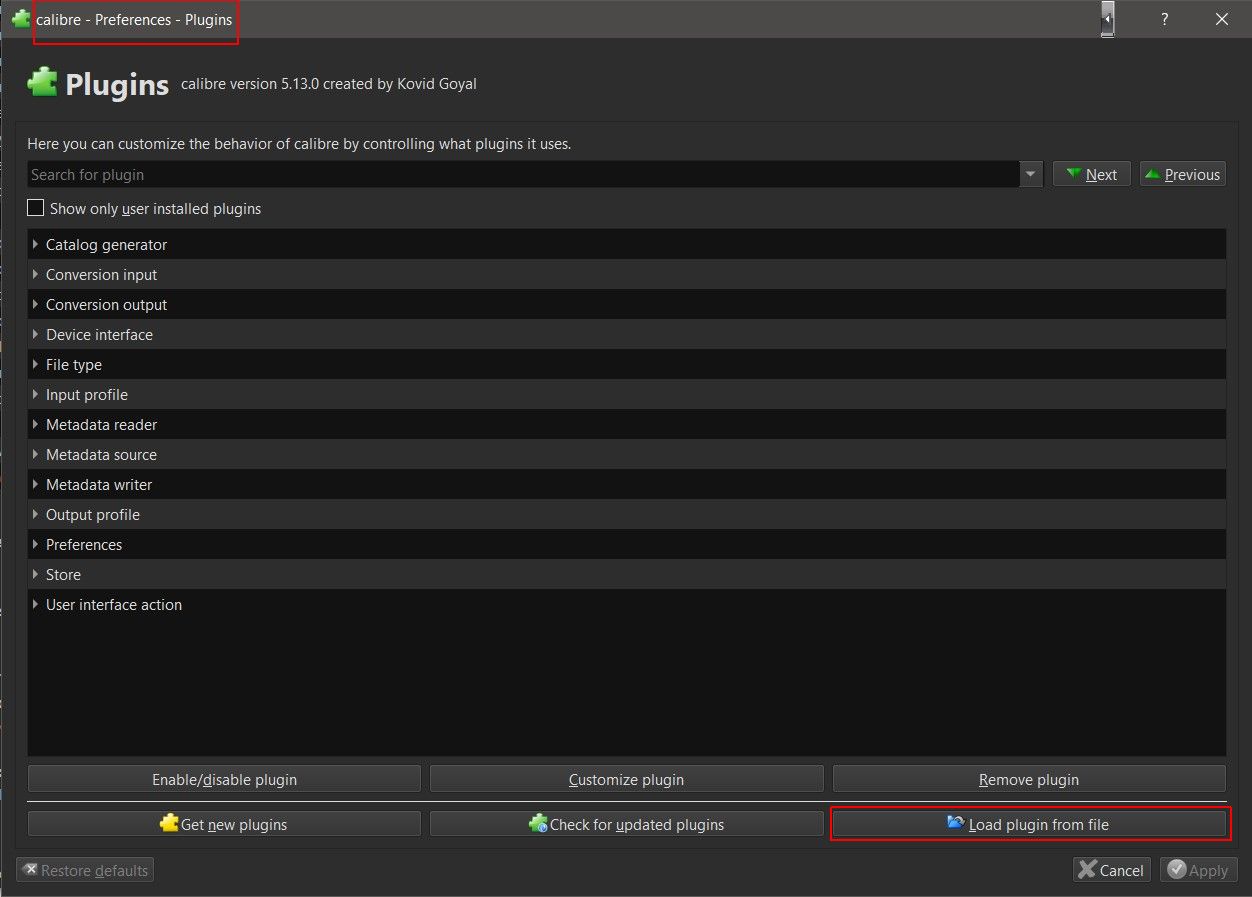Cancel the plugin preferences dialog
The height and width of the screenshot is (897, 1252).
click(1112, 870)
